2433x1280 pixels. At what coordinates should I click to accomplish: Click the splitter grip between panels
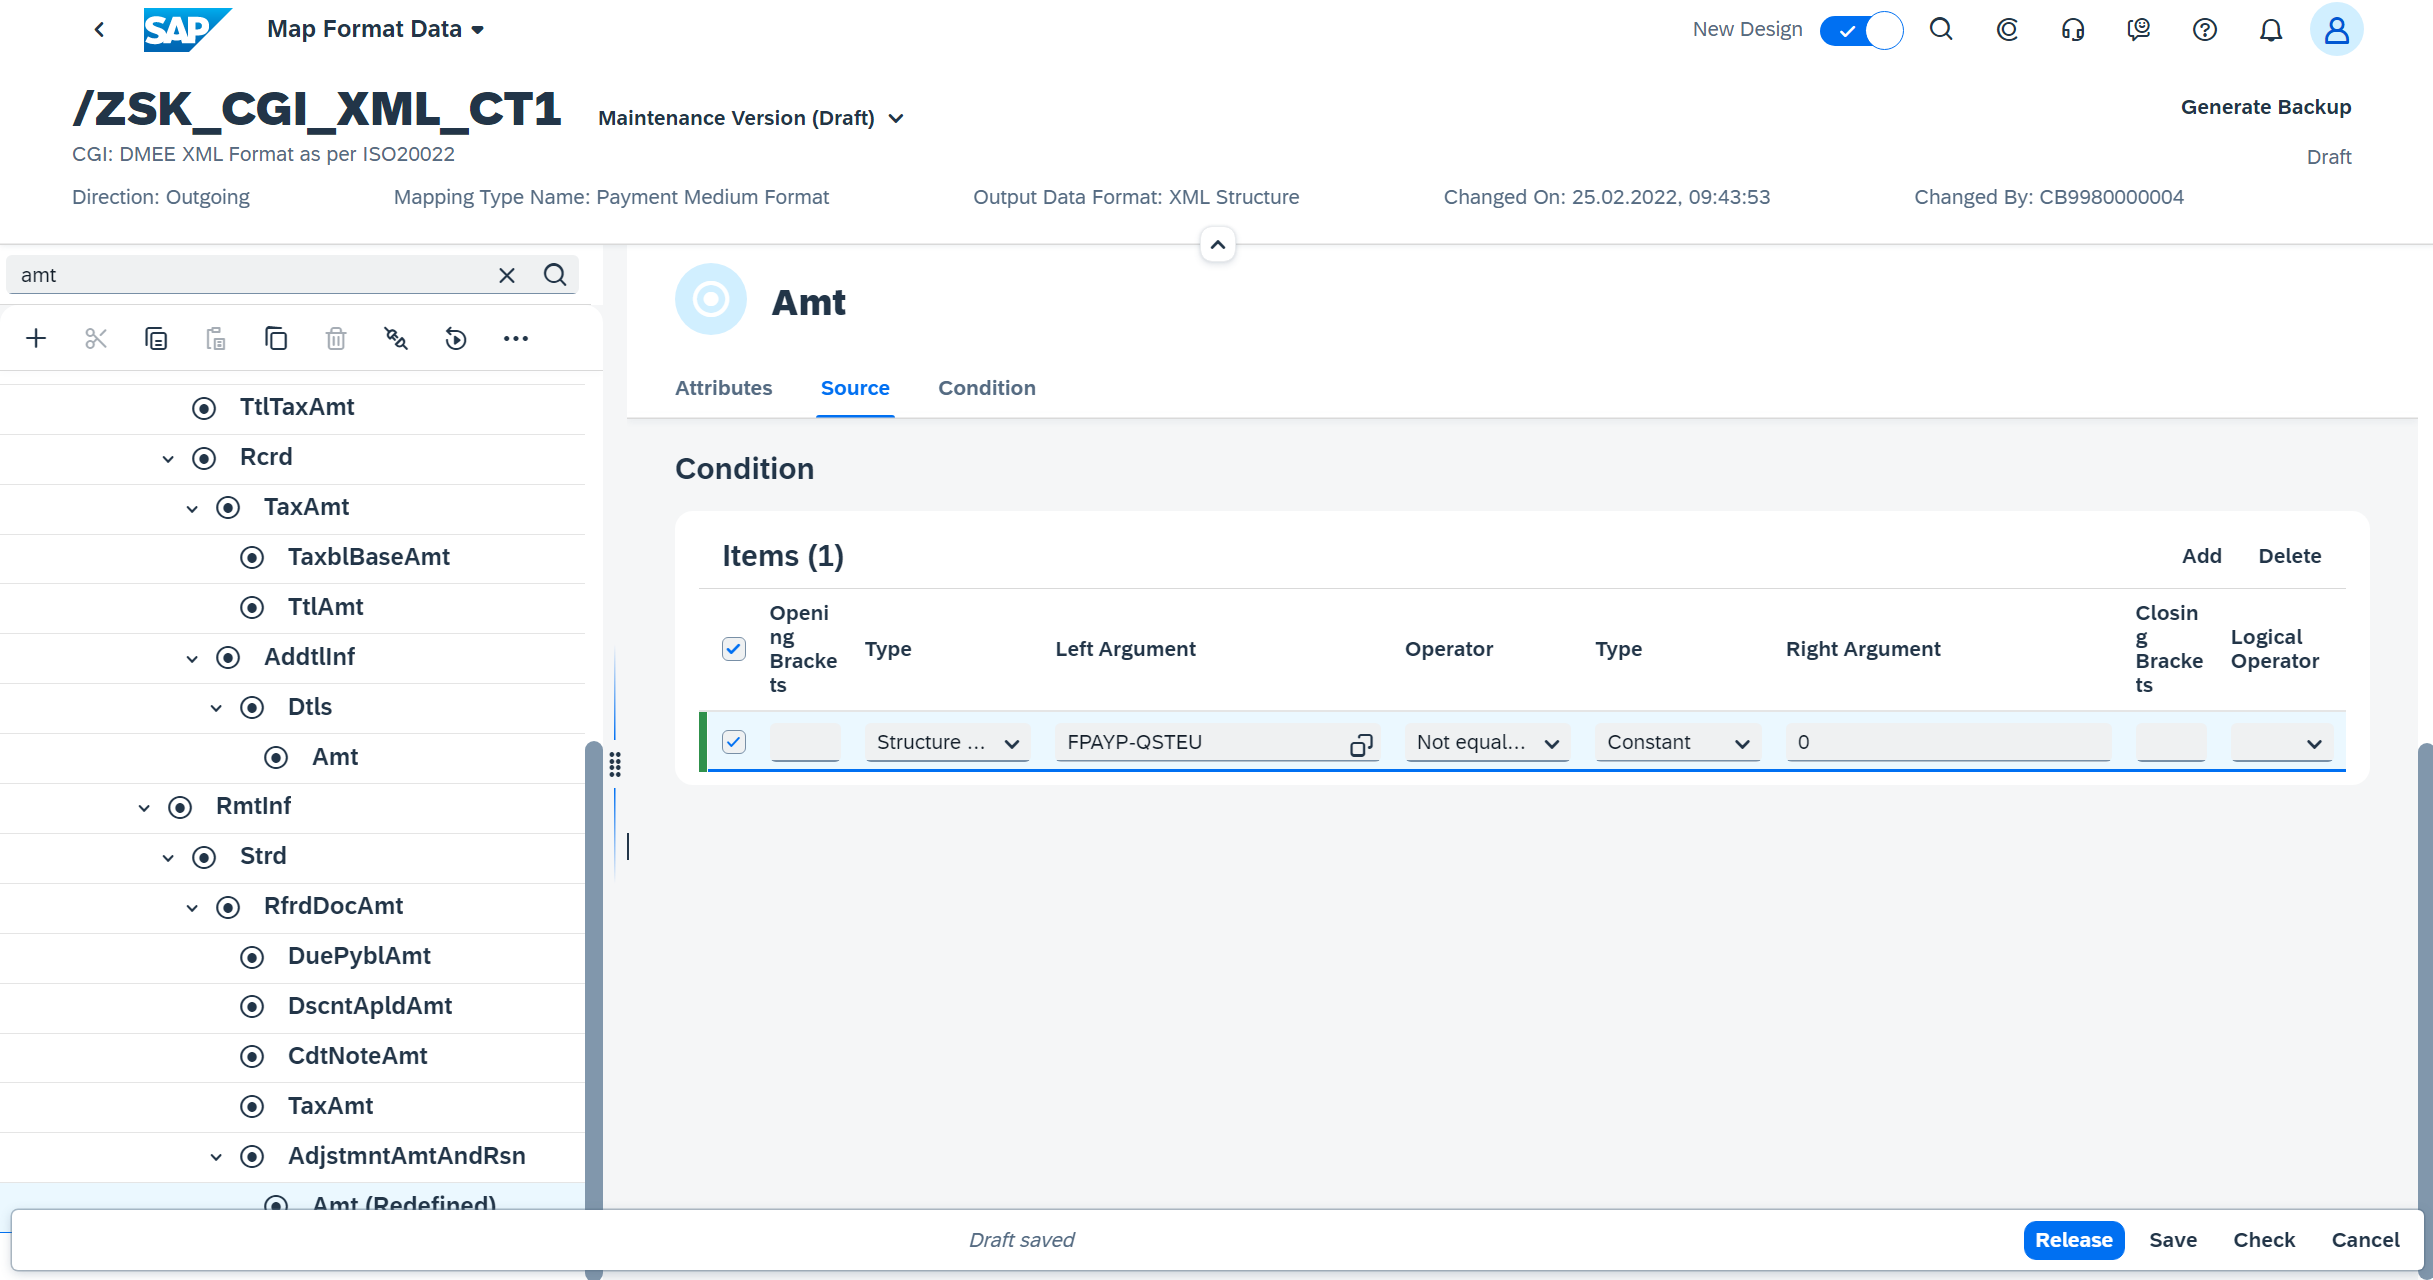coord(615,765)
